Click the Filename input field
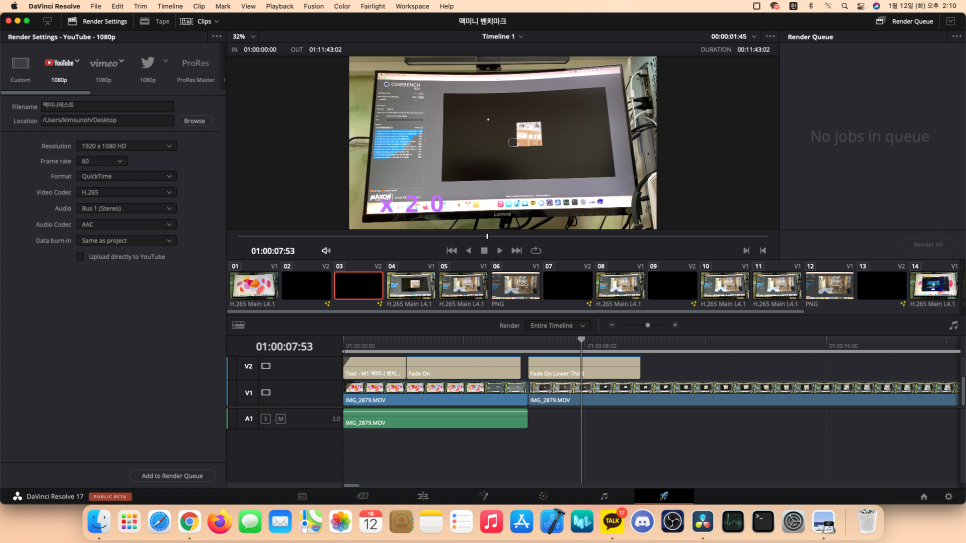966x543 pixels. 107,106
